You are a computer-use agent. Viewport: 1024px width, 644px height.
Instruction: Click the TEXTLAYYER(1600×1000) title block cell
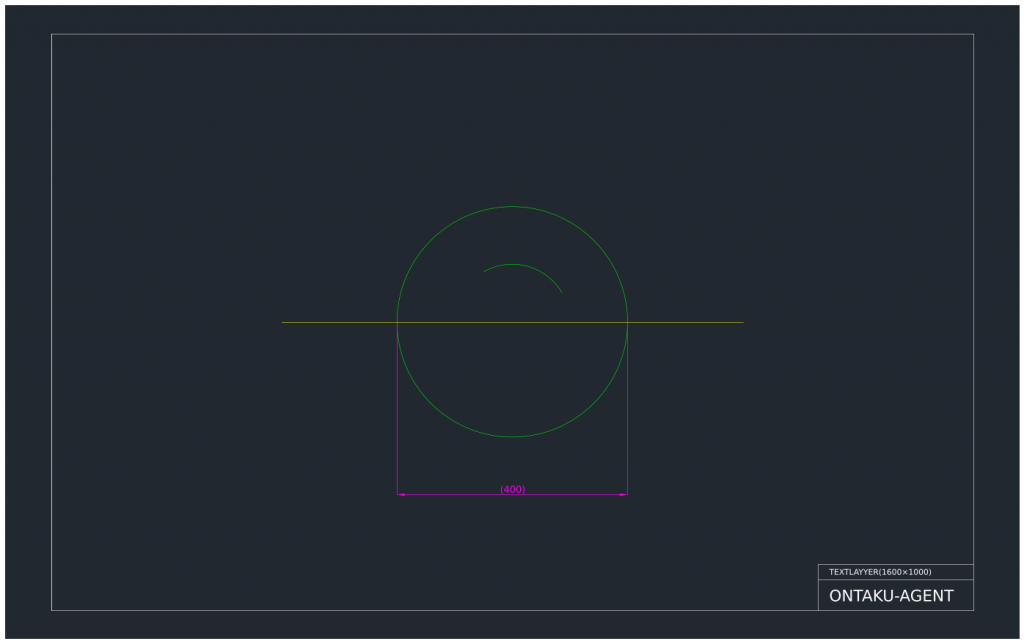tap(878, 572)
